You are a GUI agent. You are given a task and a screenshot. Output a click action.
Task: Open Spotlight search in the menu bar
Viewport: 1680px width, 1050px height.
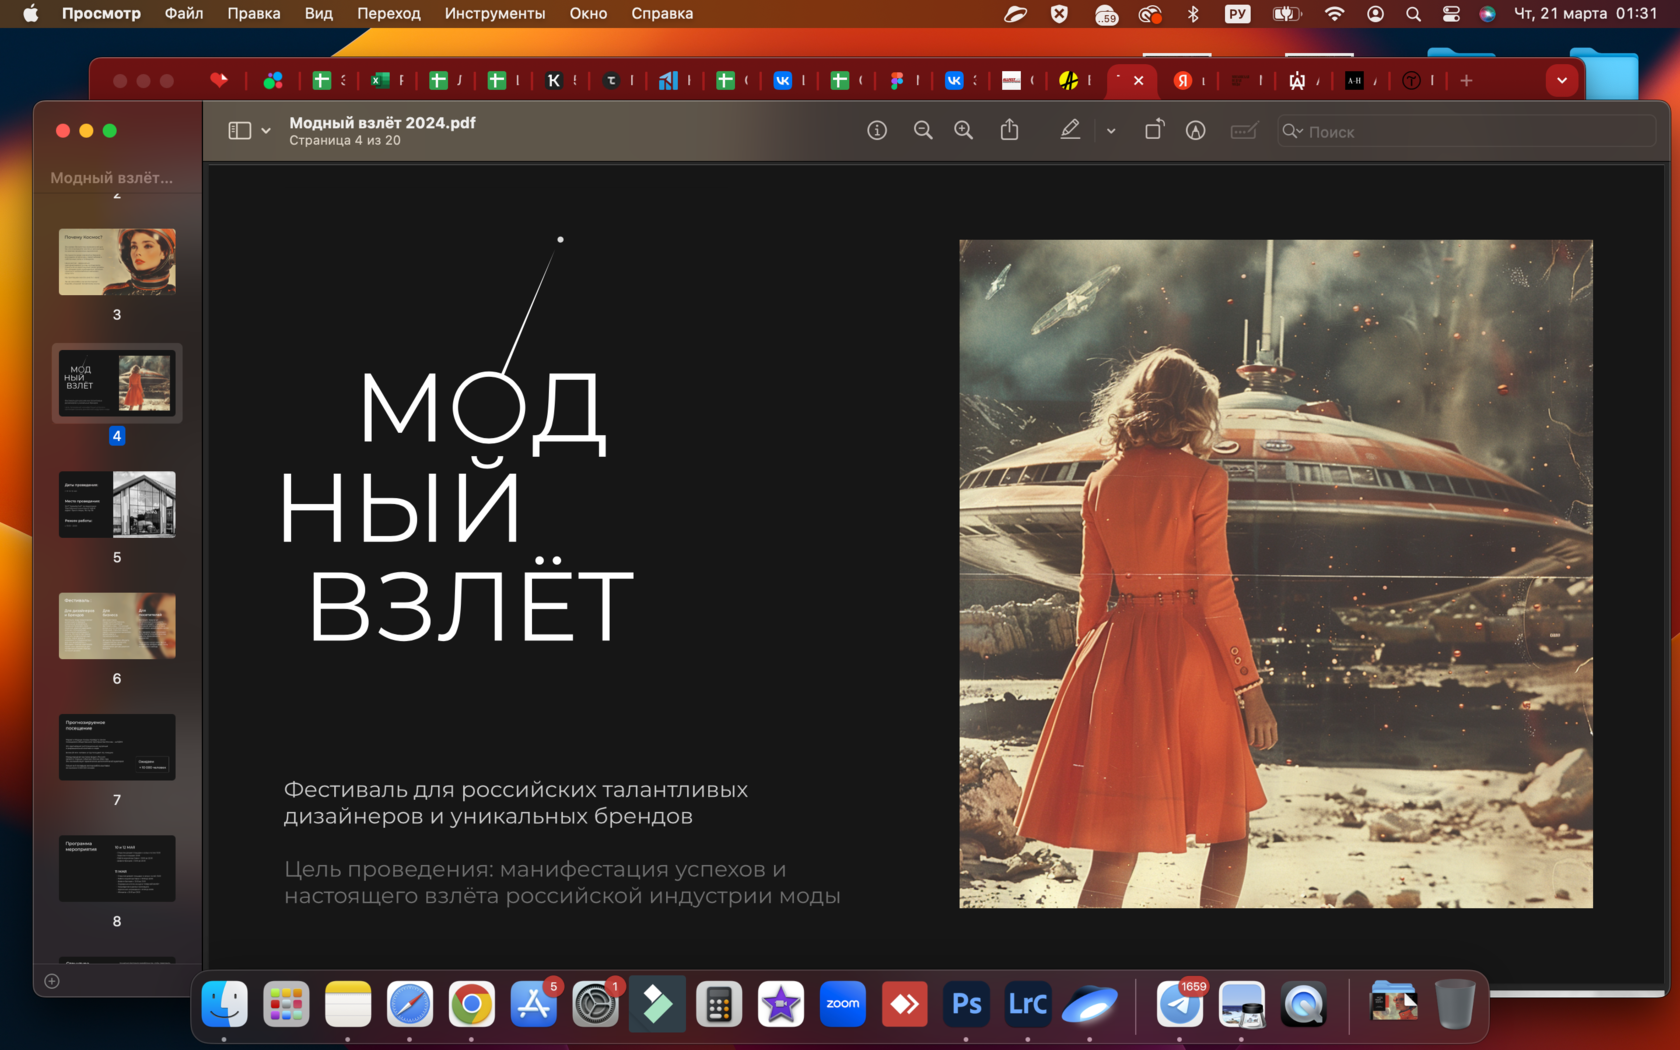click(1413, 14)
